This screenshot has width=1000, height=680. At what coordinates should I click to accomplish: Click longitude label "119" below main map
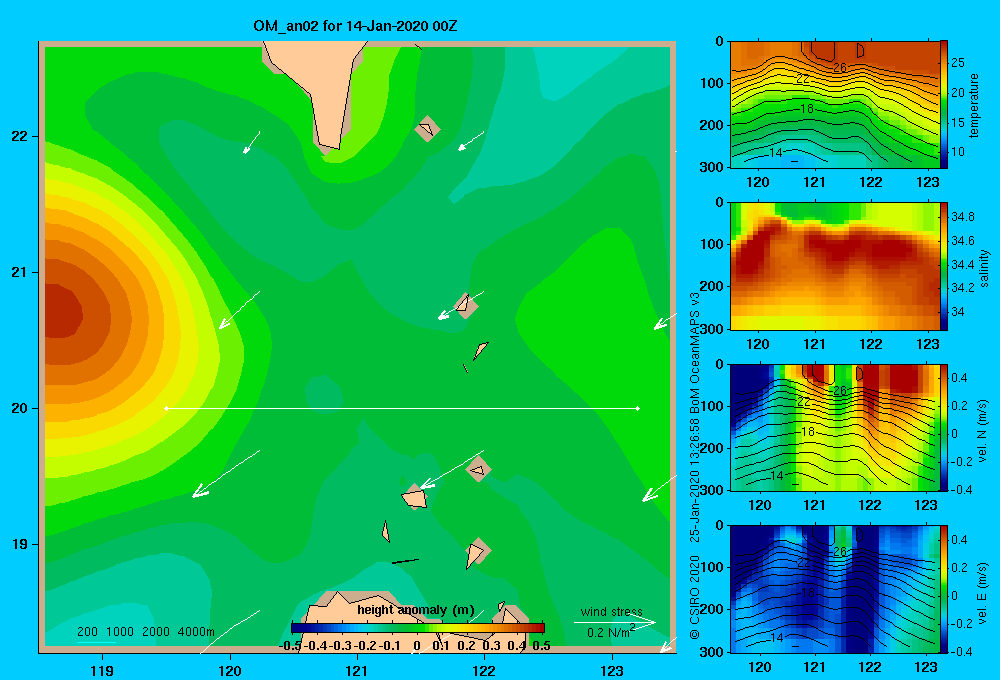(x=102, y=670)
